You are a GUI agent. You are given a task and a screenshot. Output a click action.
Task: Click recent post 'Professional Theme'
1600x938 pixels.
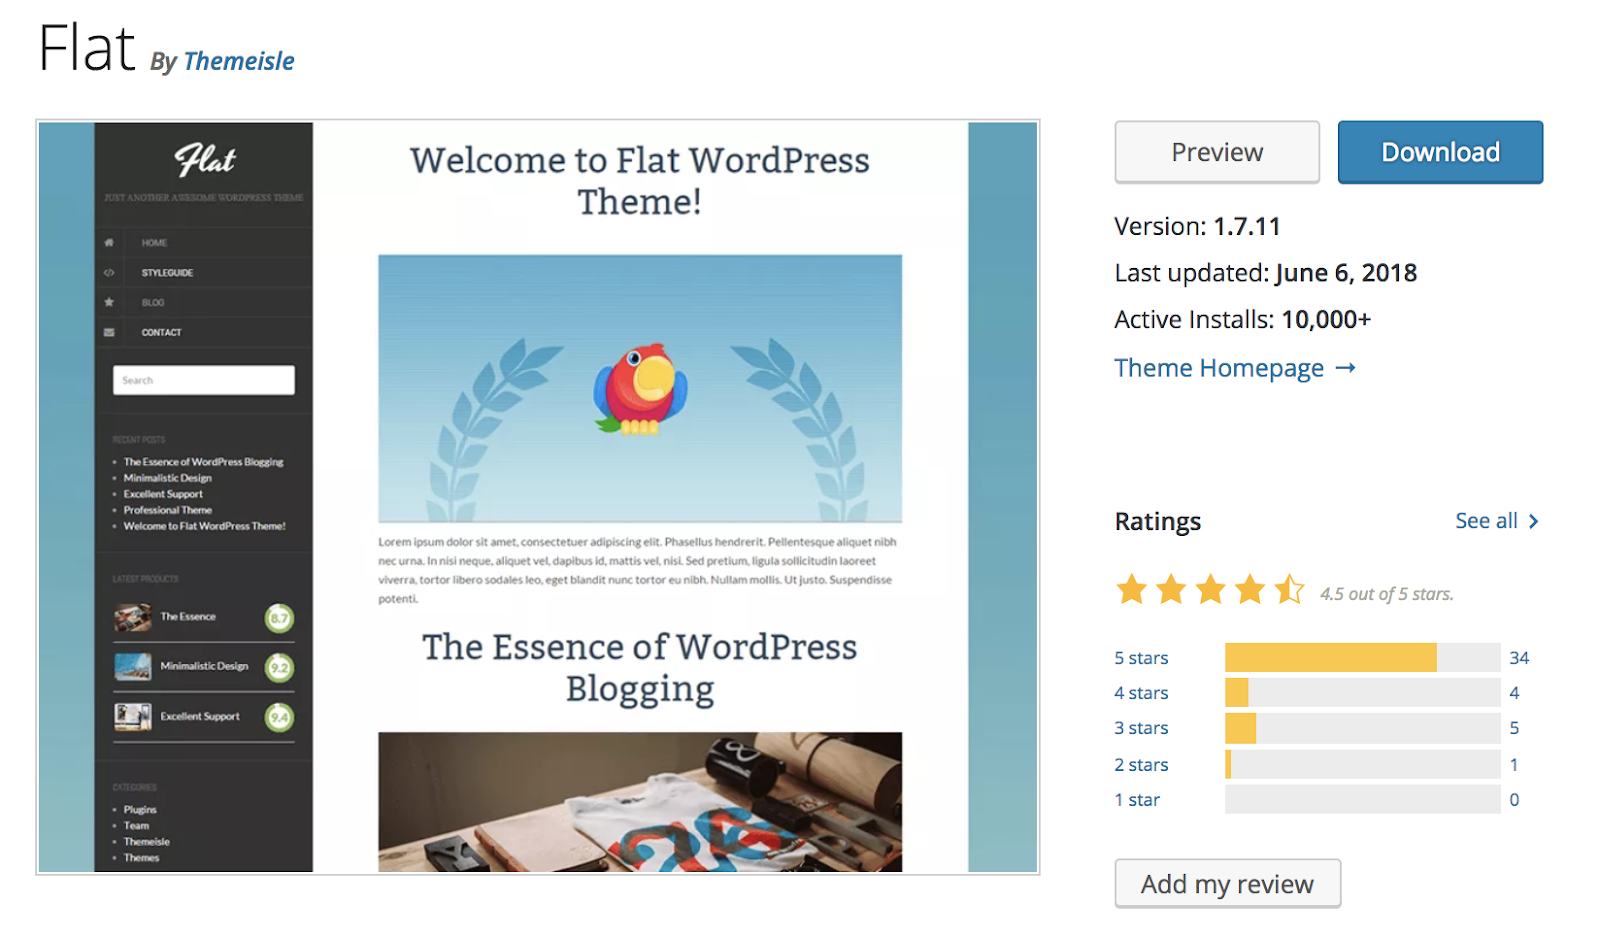(x=168, y=510)
